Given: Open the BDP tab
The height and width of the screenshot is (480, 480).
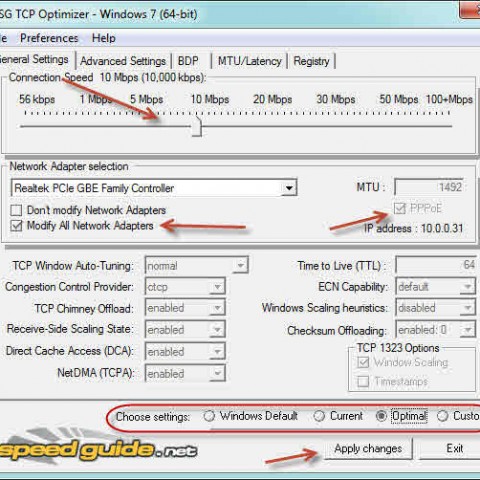Looking at the screenshot, I should [x=188, y=61].
